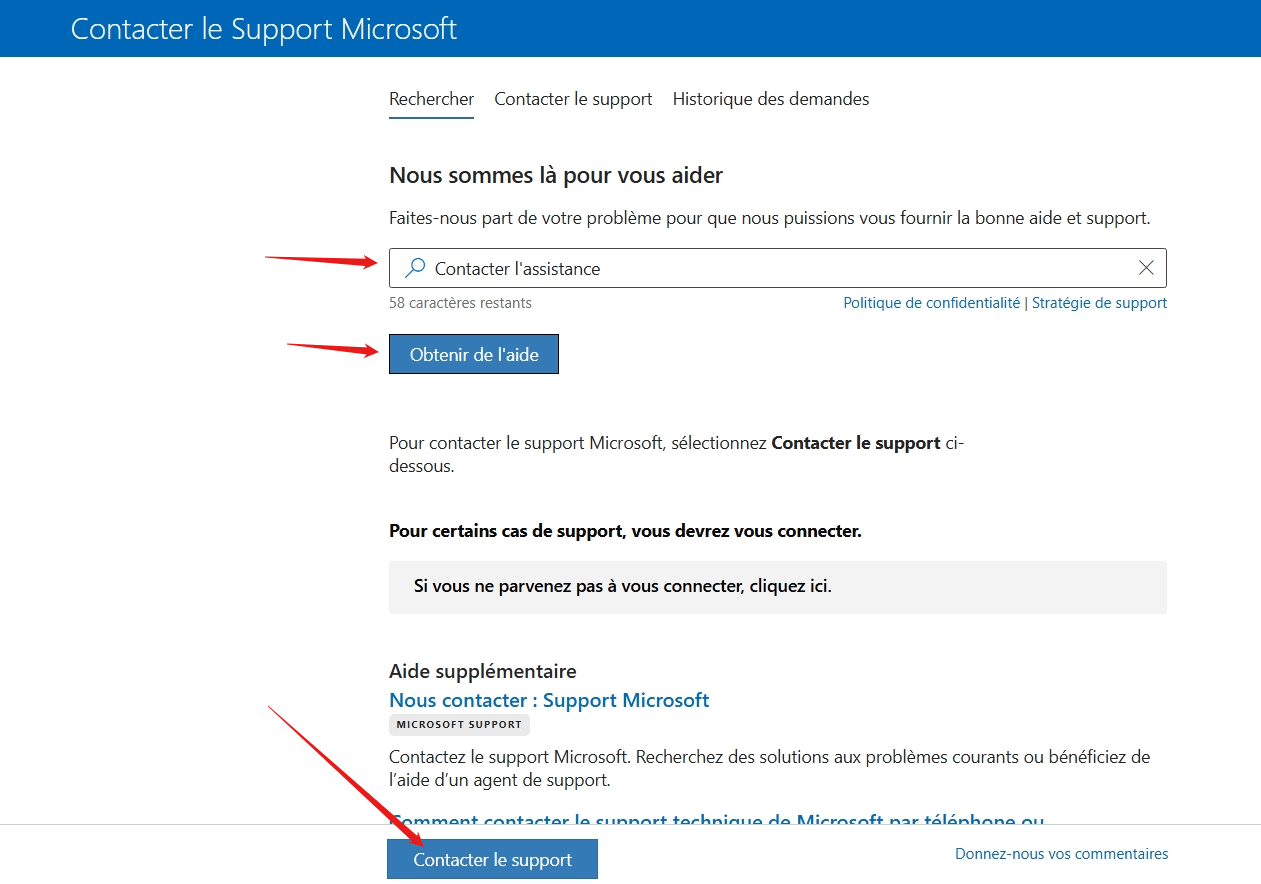Open the Contacter le support tab
This screenshot has width=1261, height=884.
pos(573,99)
